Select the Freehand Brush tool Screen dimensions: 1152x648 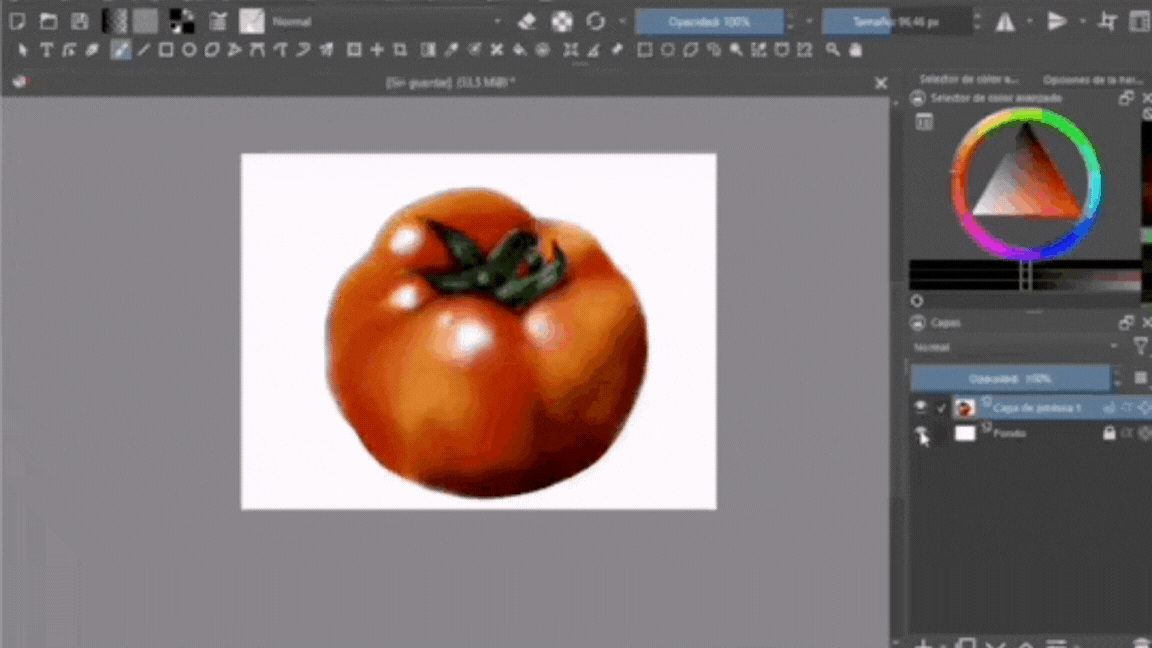(x=121, y=50)
